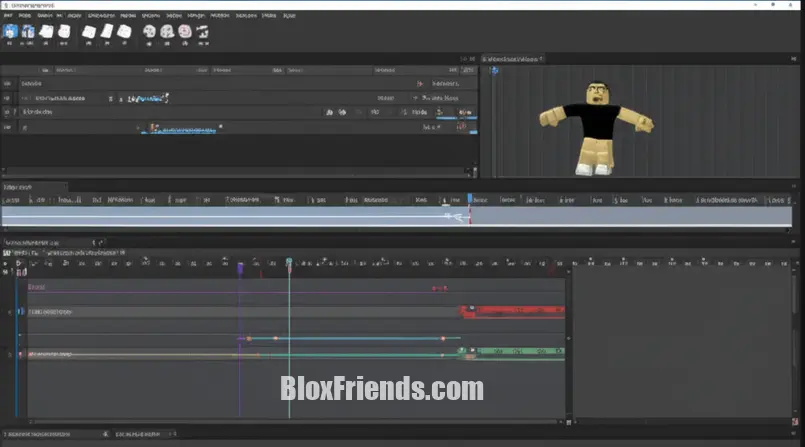Screen dimensions: 805x447
Task: Click the small red marker on the purple track line
Action: coord(439,288)
